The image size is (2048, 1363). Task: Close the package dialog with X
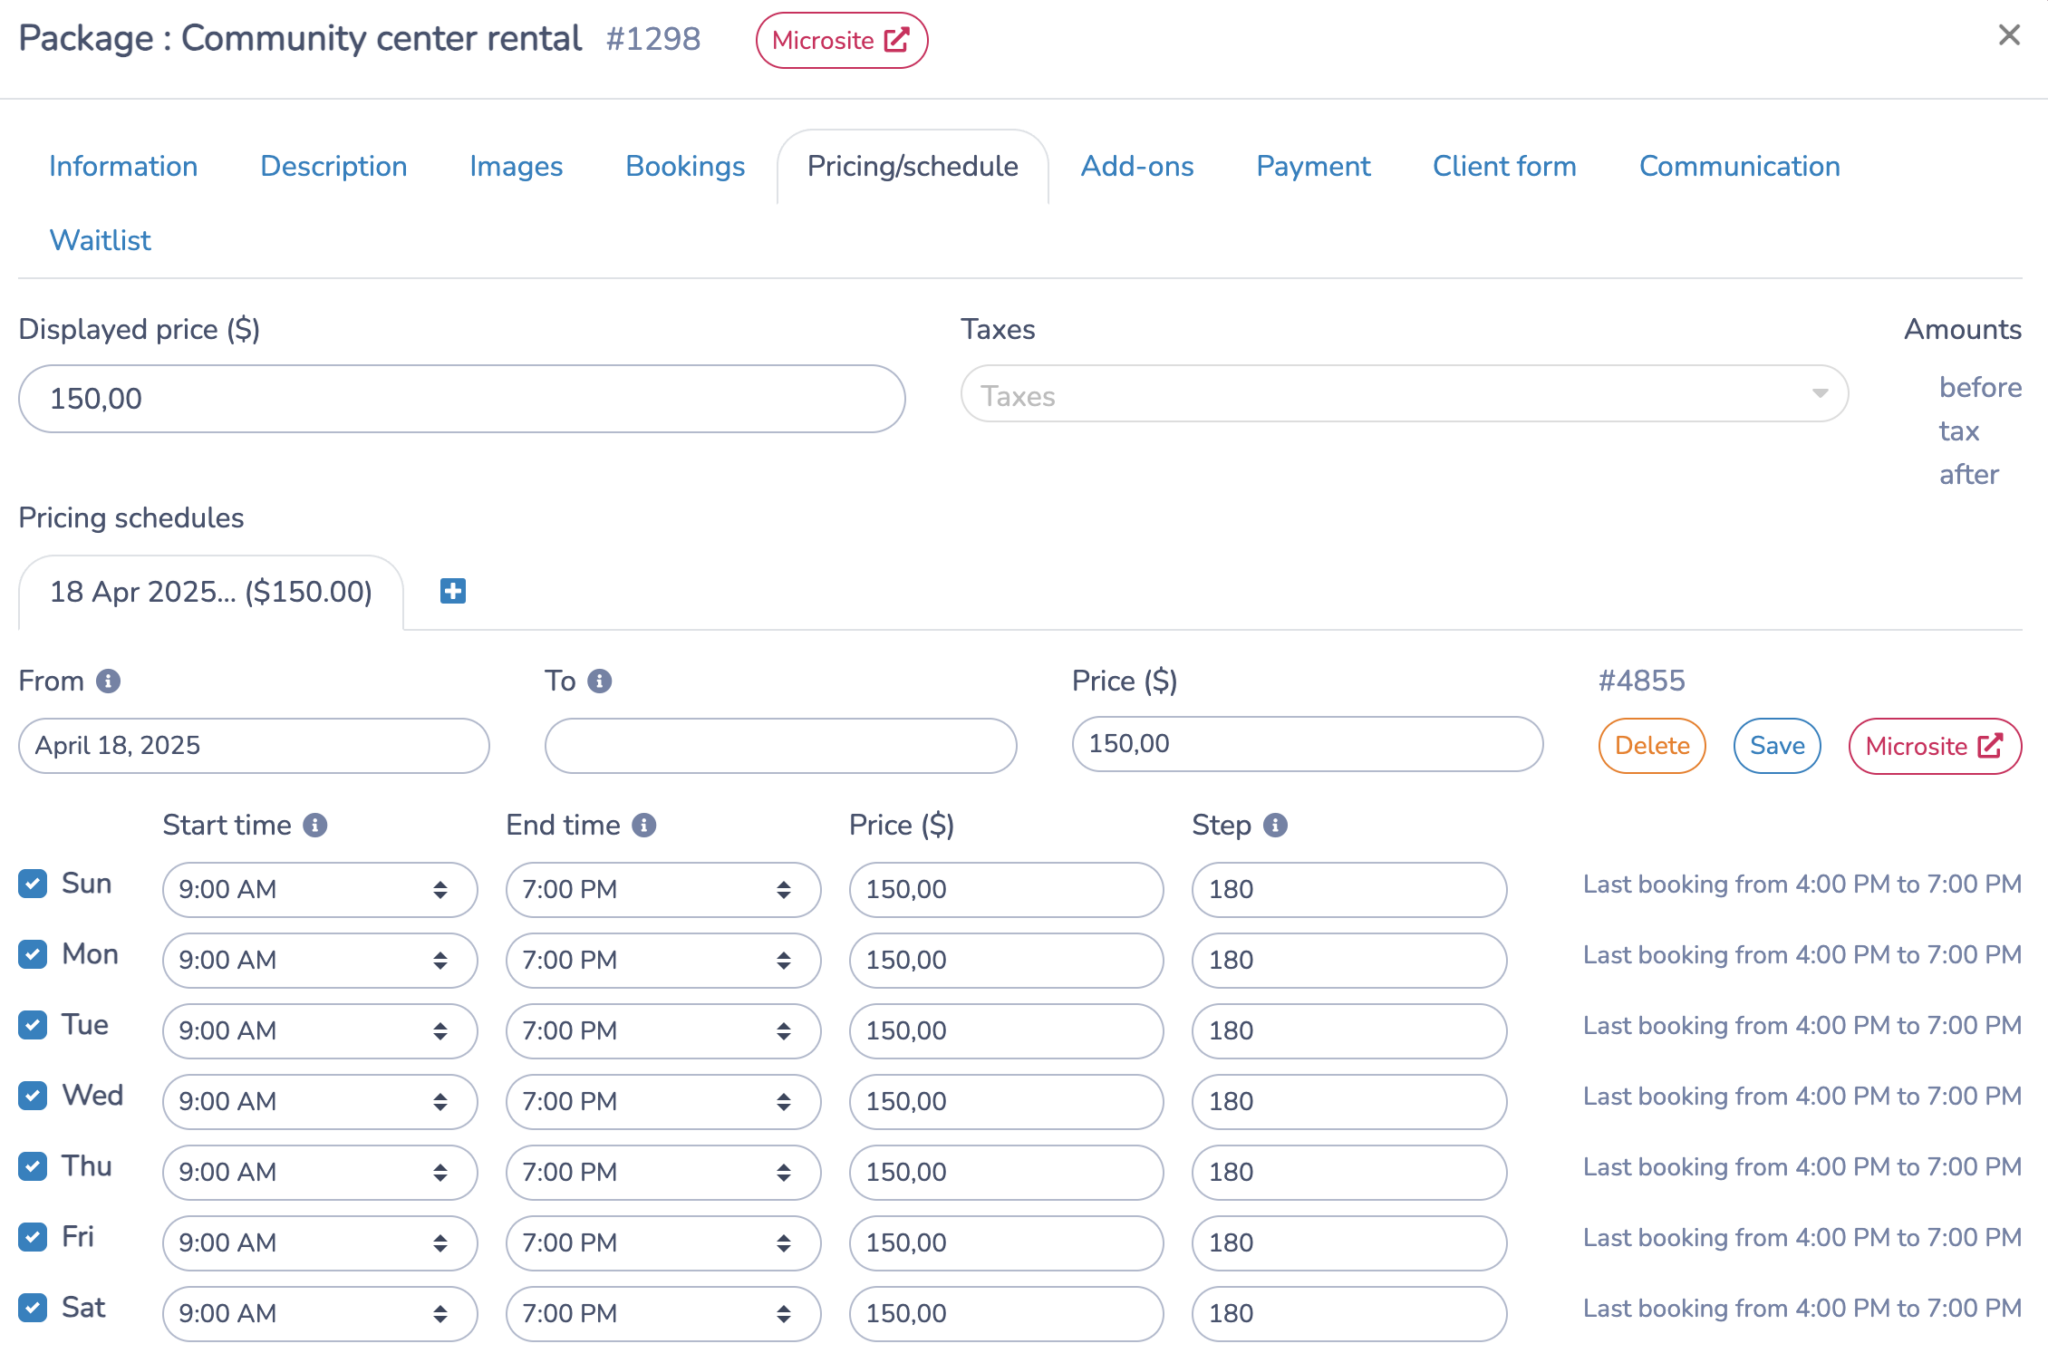(x=2009, y=35)
